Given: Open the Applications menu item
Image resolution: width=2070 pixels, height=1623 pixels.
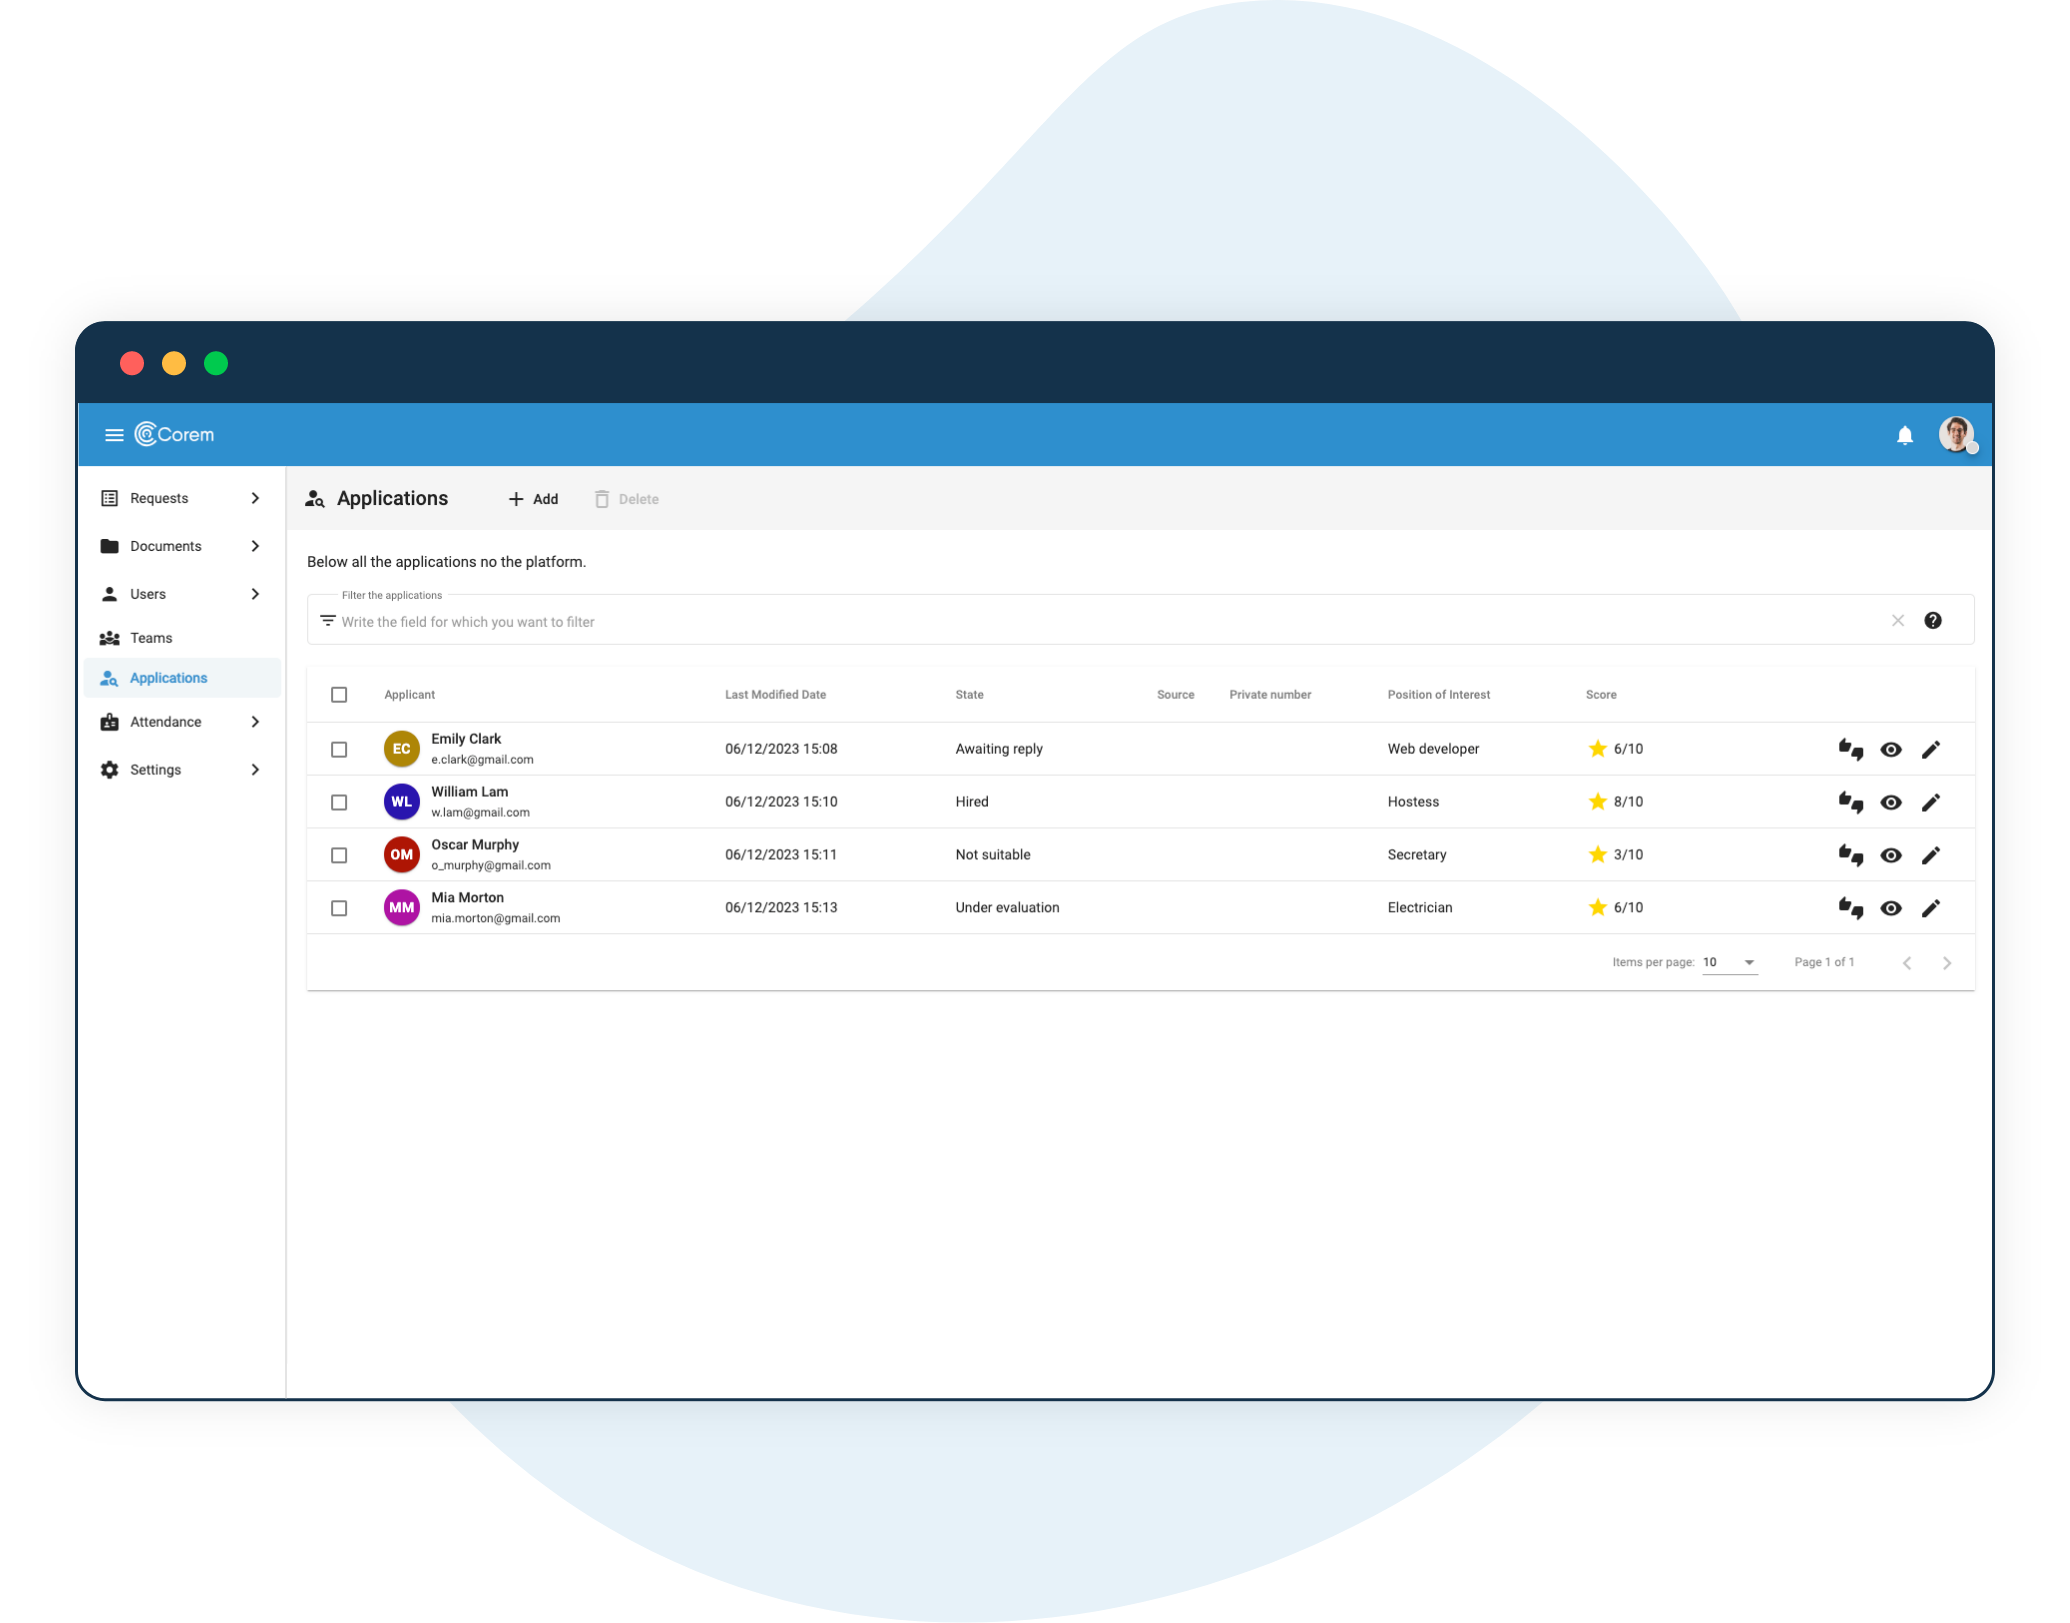Looking at the screenshot, I should tap(168, 679).
